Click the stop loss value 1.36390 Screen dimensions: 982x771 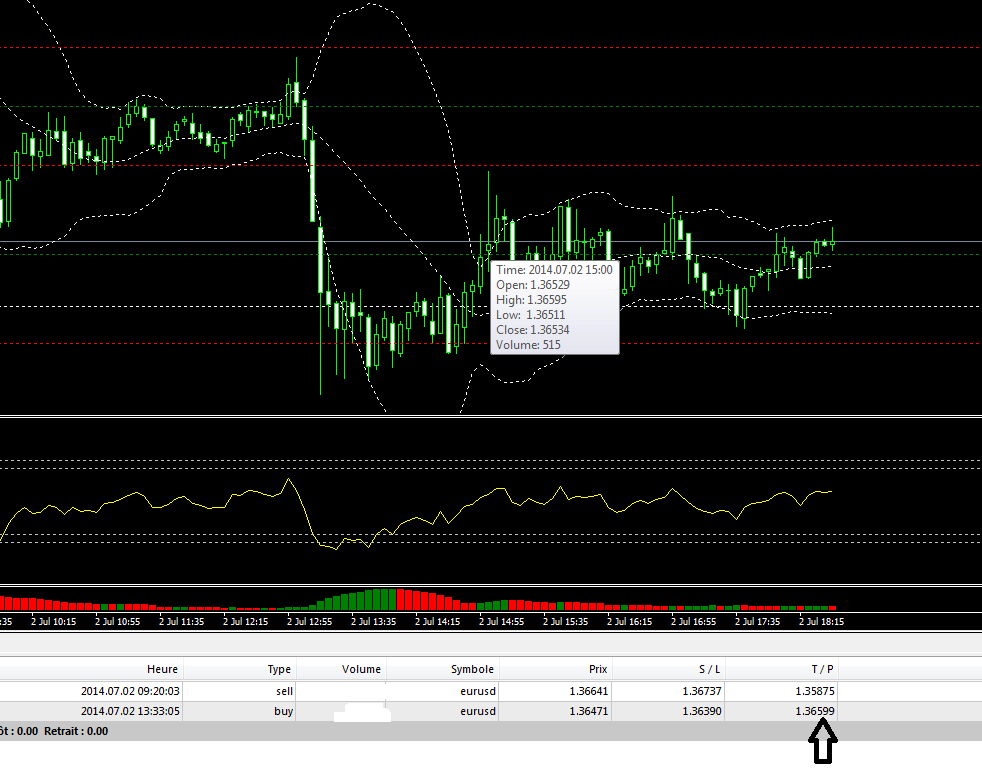pyautogui.click(x=702, y=711)
